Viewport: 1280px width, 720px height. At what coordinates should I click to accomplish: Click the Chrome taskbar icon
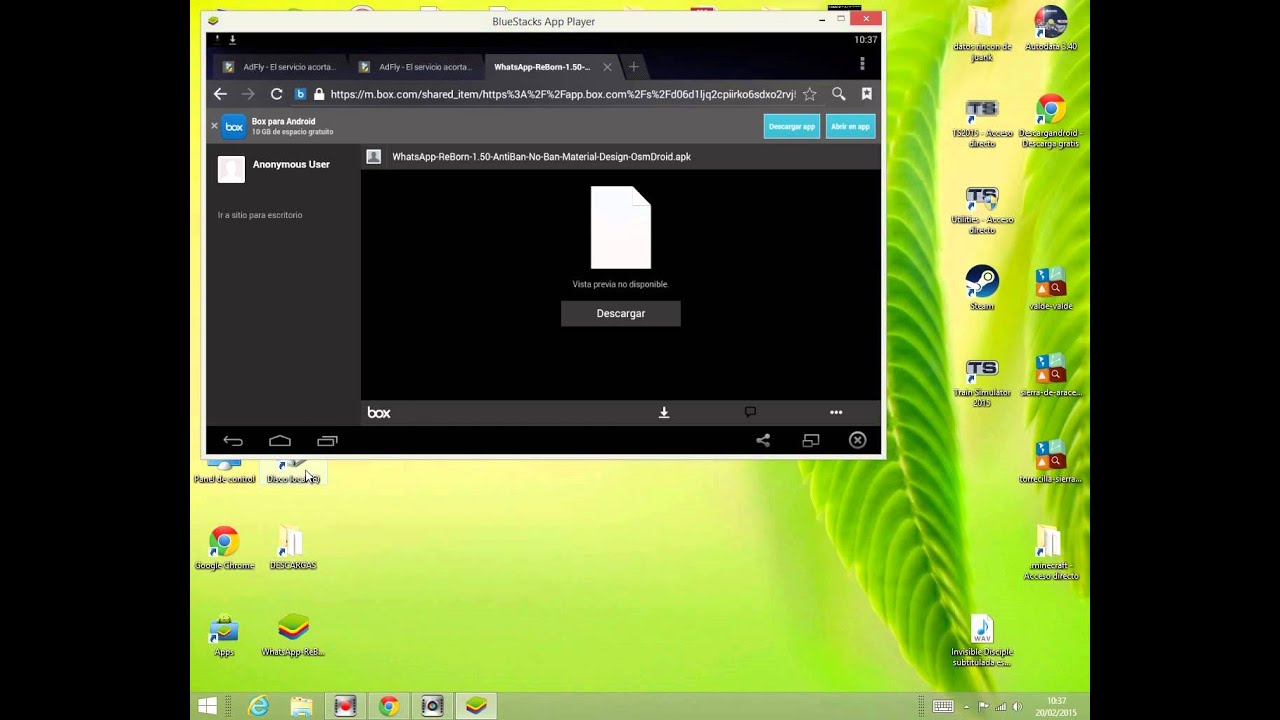(x=389, y=706)
